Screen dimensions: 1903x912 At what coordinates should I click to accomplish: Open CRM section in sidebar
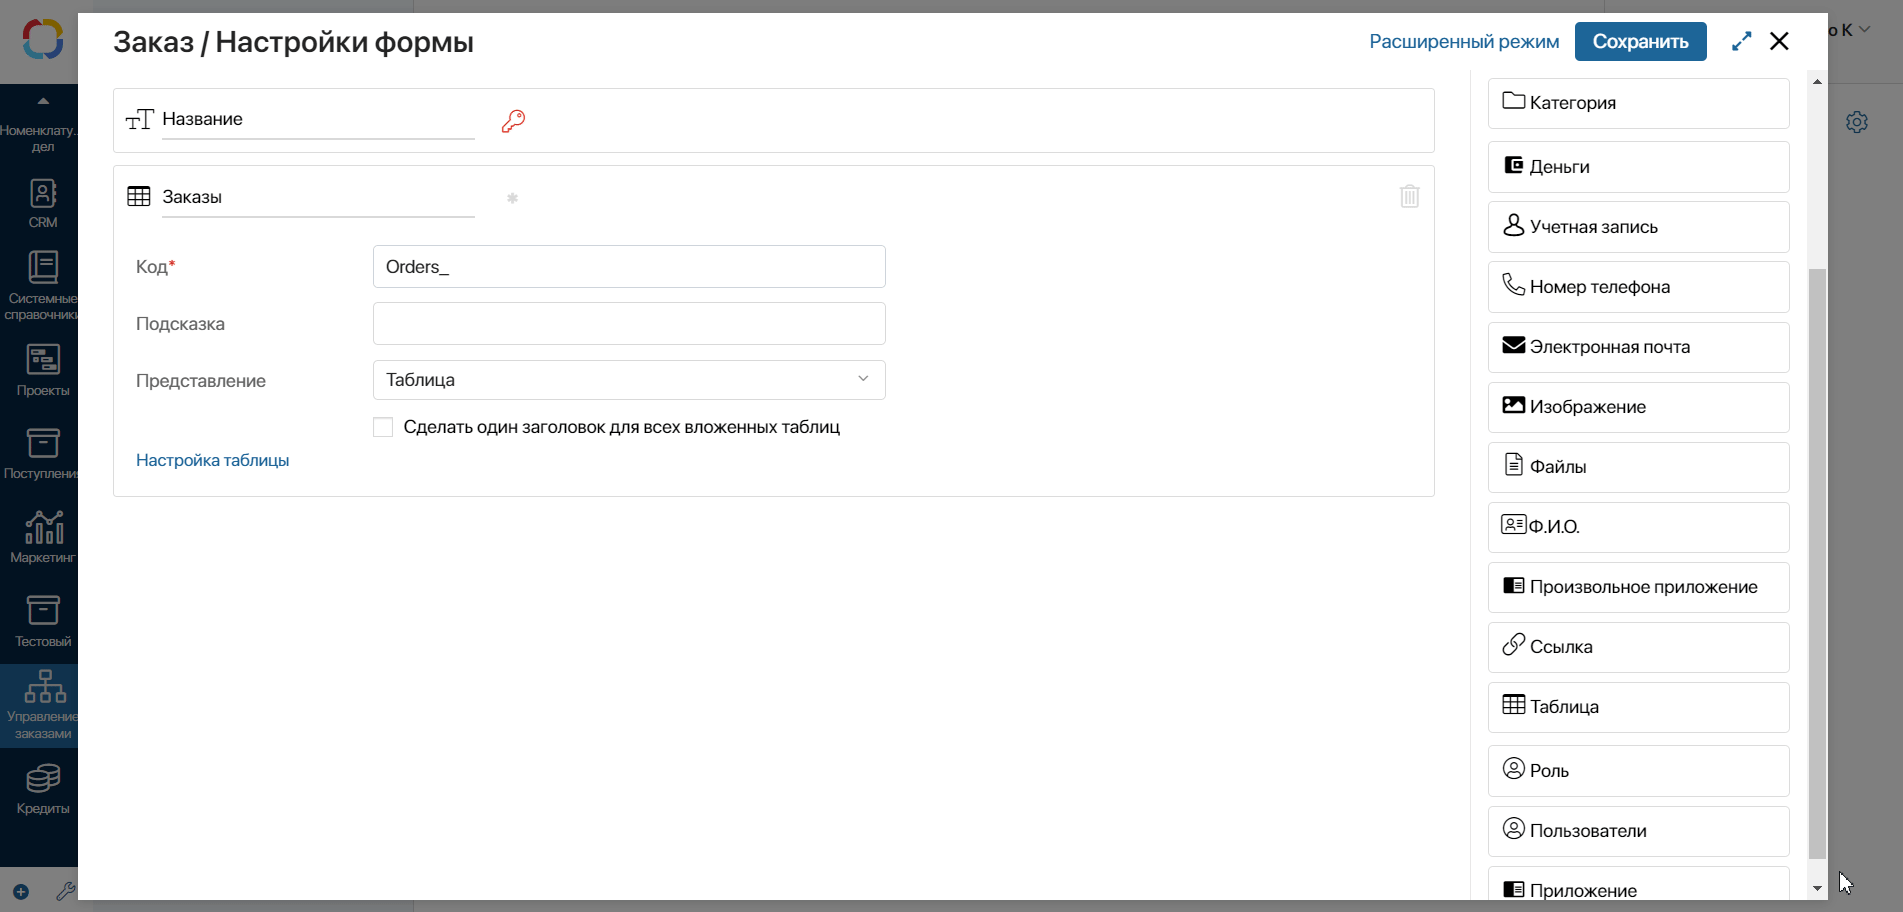pos(42,204)
